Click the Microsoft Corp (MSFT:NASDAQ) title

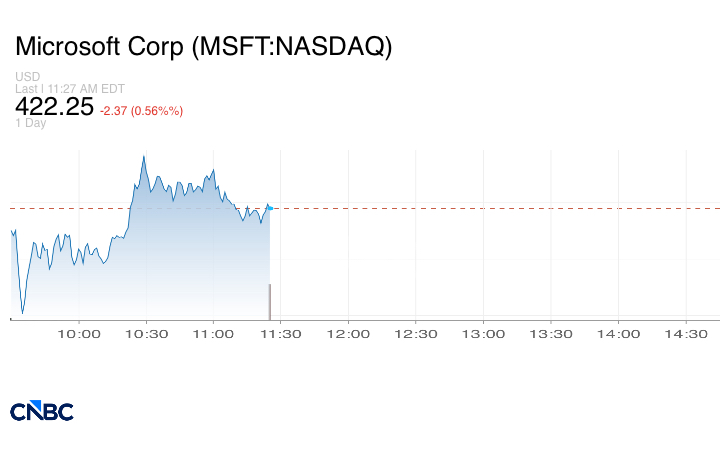click(204, 47)
